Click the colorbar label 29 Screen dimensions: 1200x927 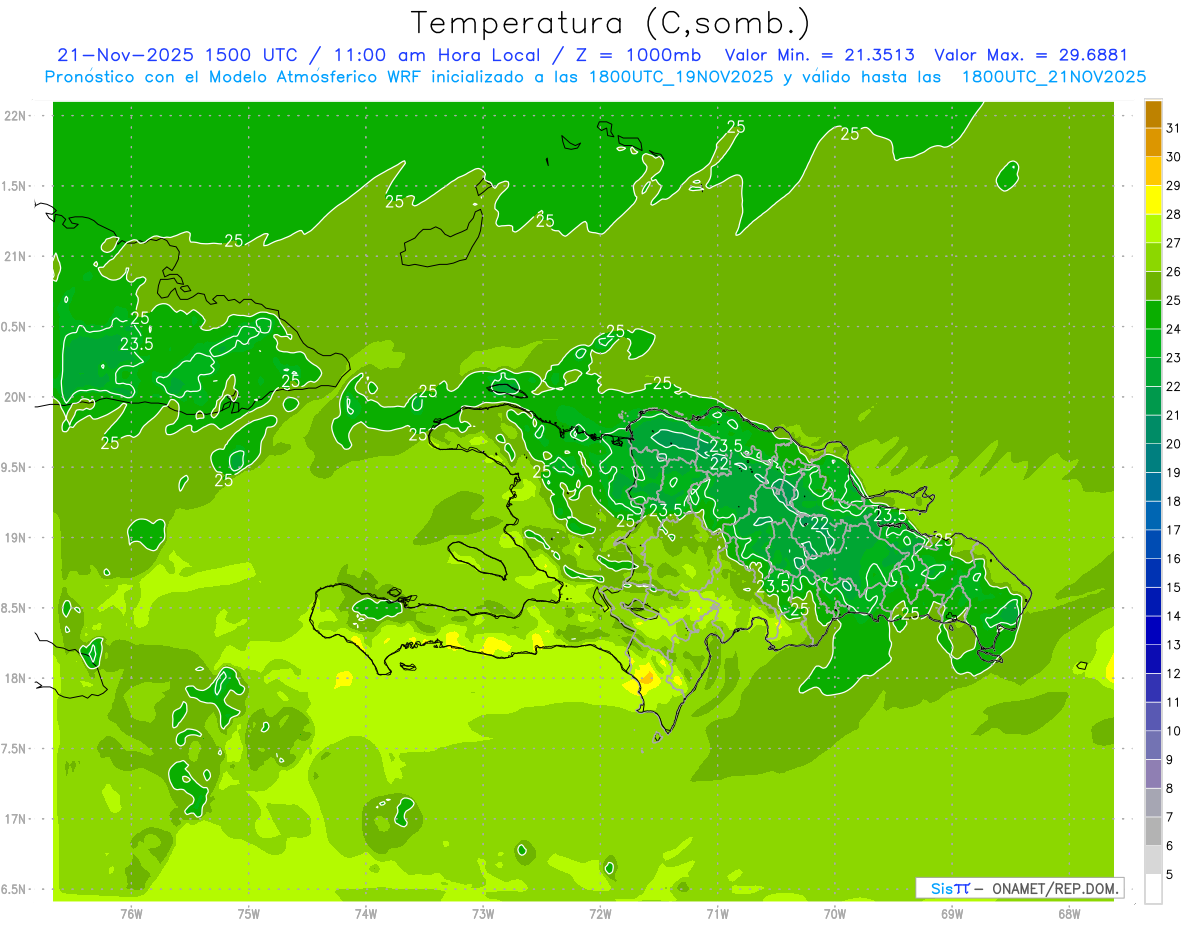(1174, 185)
